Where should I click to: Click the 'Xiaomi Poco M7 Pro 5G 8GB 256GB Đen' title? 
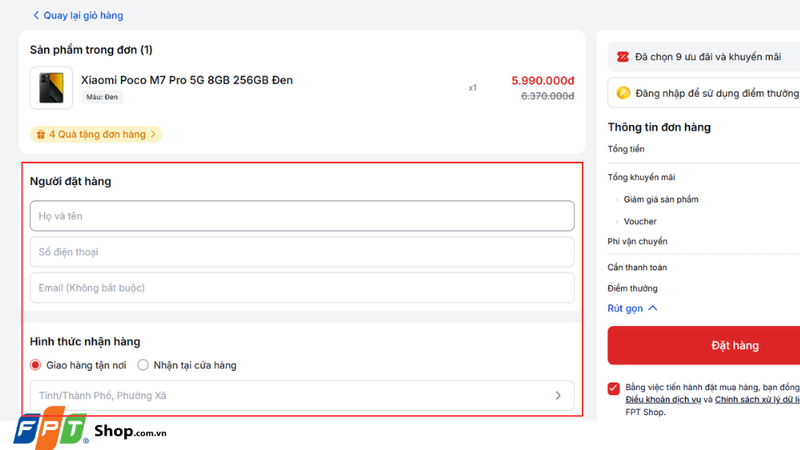[x=187, y=80]
